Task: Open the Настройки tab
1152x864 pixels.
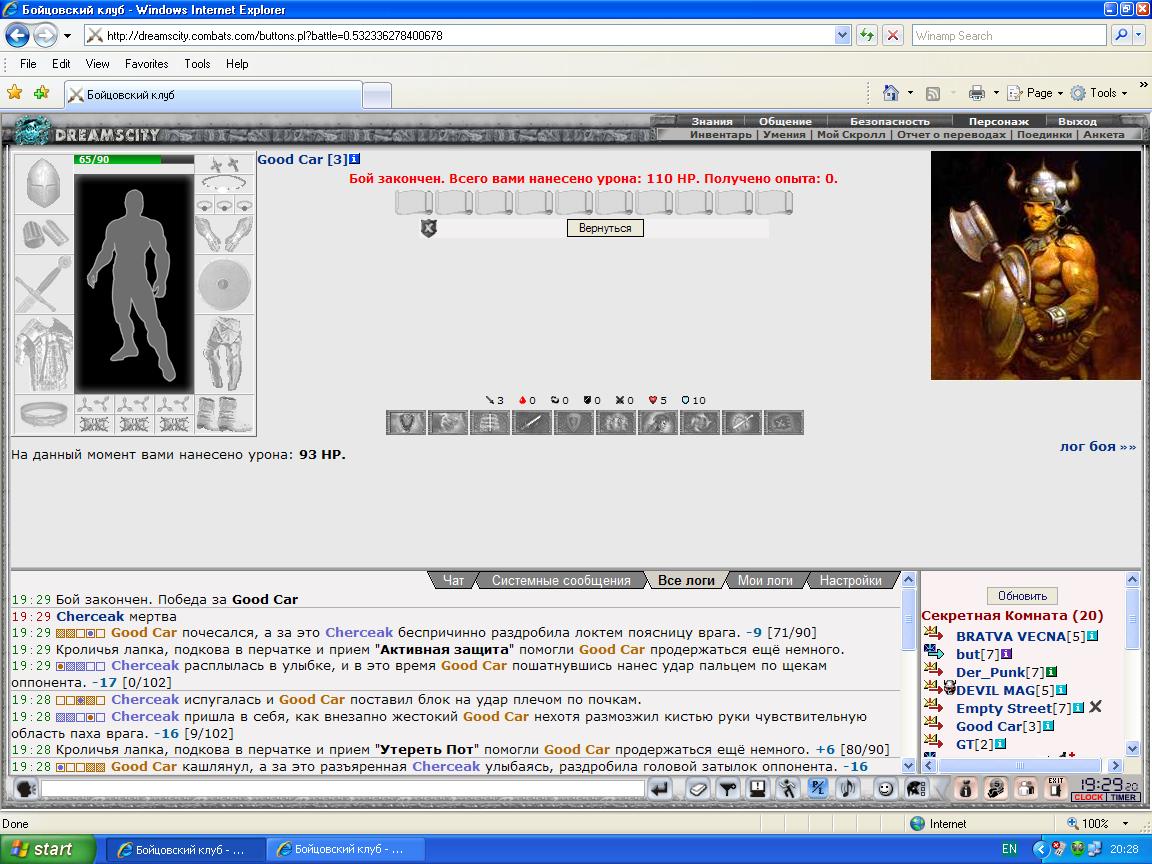Action: [x=850, y=580]
